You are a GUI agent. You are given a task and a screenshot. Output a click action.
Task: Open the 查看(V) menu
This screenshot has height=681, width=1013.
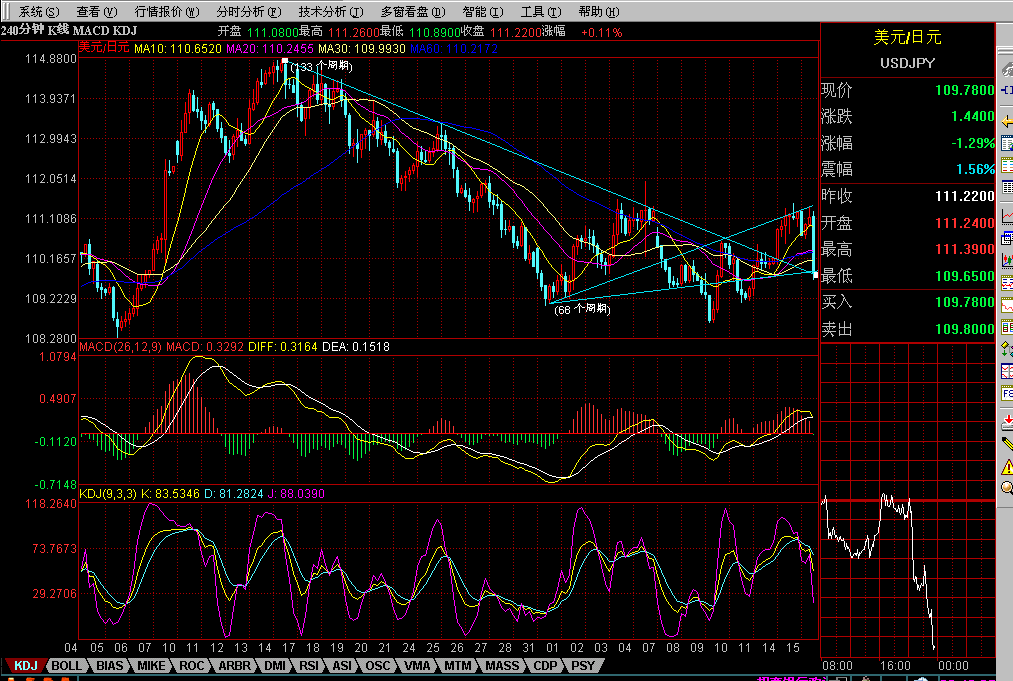(x=97, y=12)
